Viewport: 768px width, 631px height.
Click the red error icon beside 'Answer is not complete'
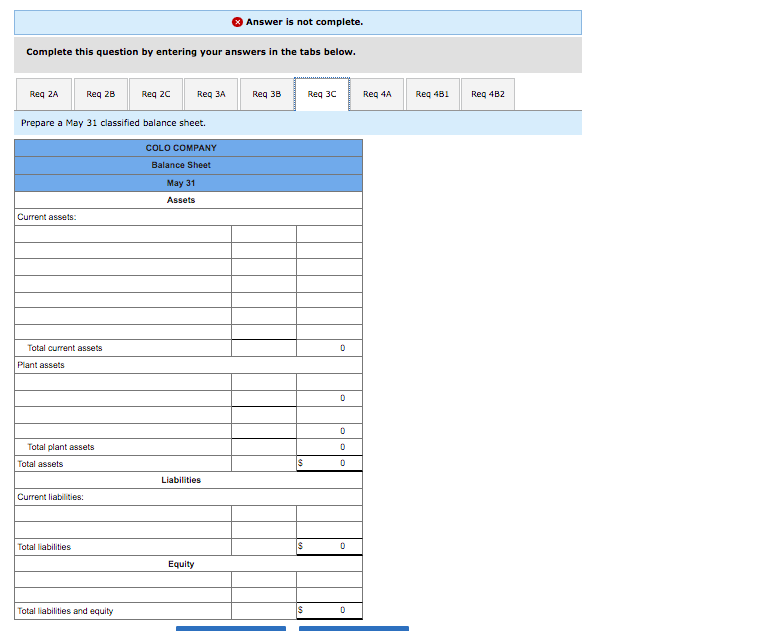point(237,22)
